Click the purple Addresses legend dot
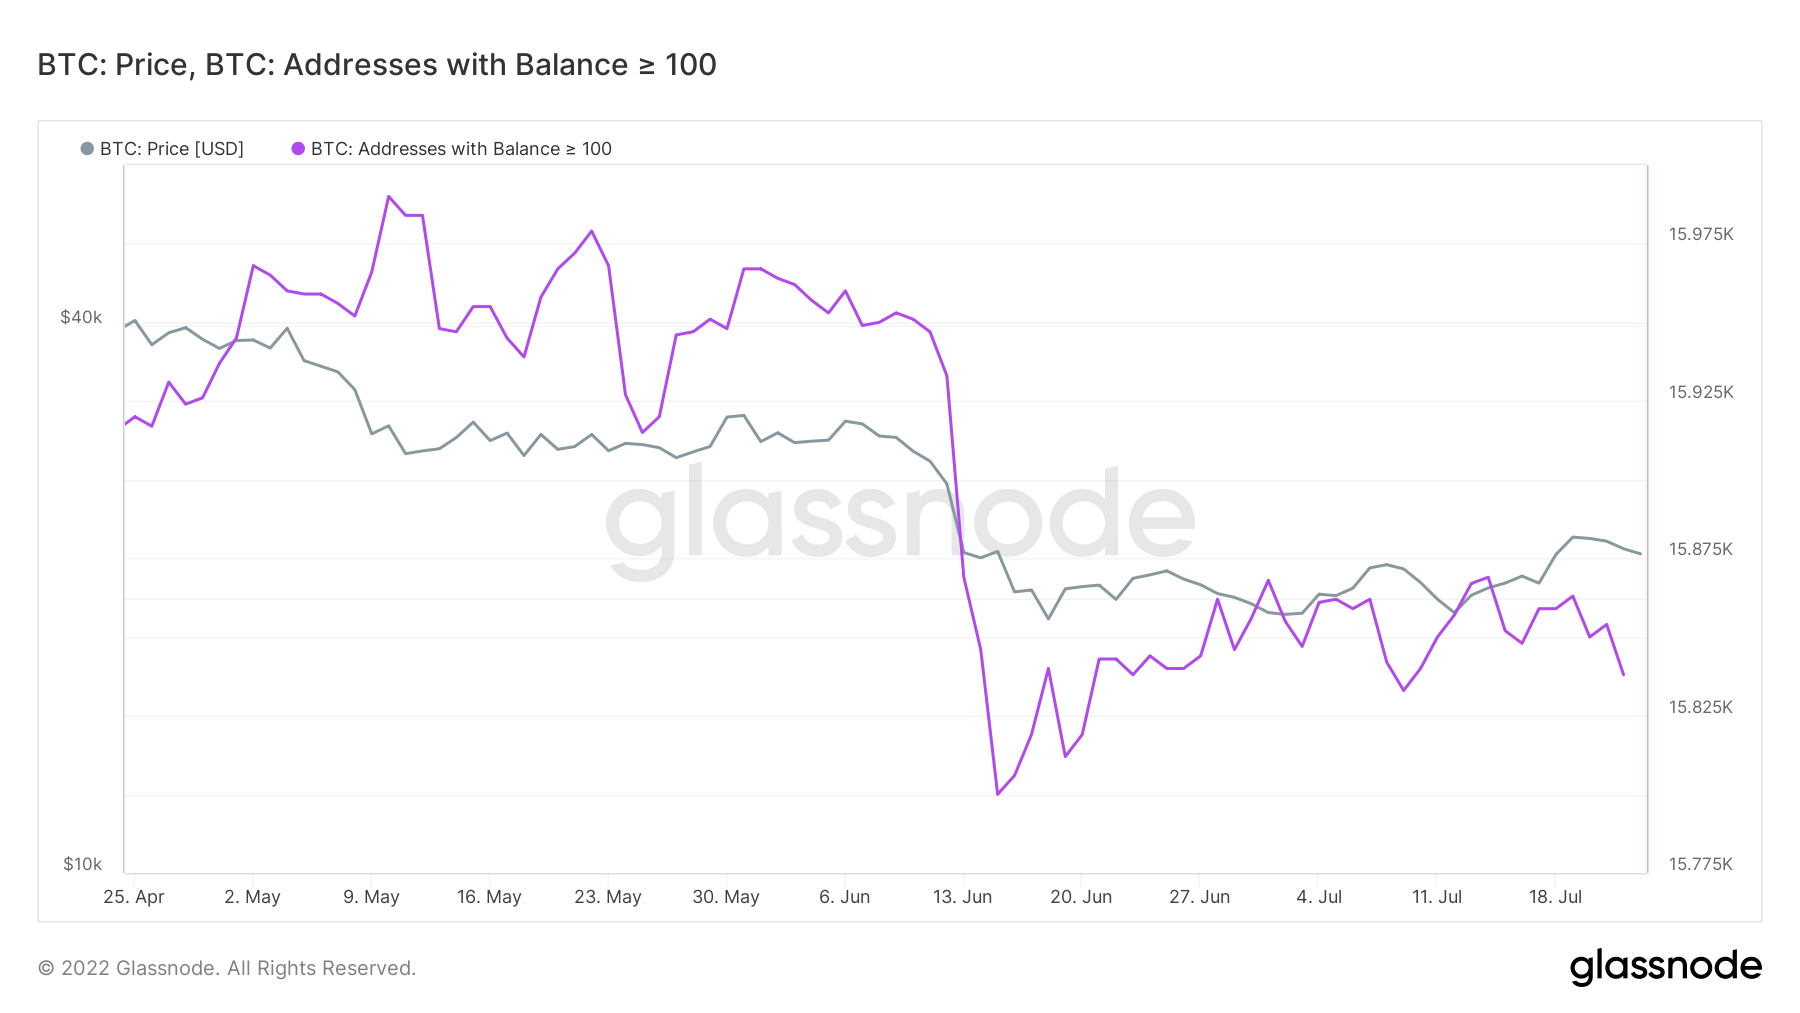This screenshot has width=1800, height=1013. [298, 149]
